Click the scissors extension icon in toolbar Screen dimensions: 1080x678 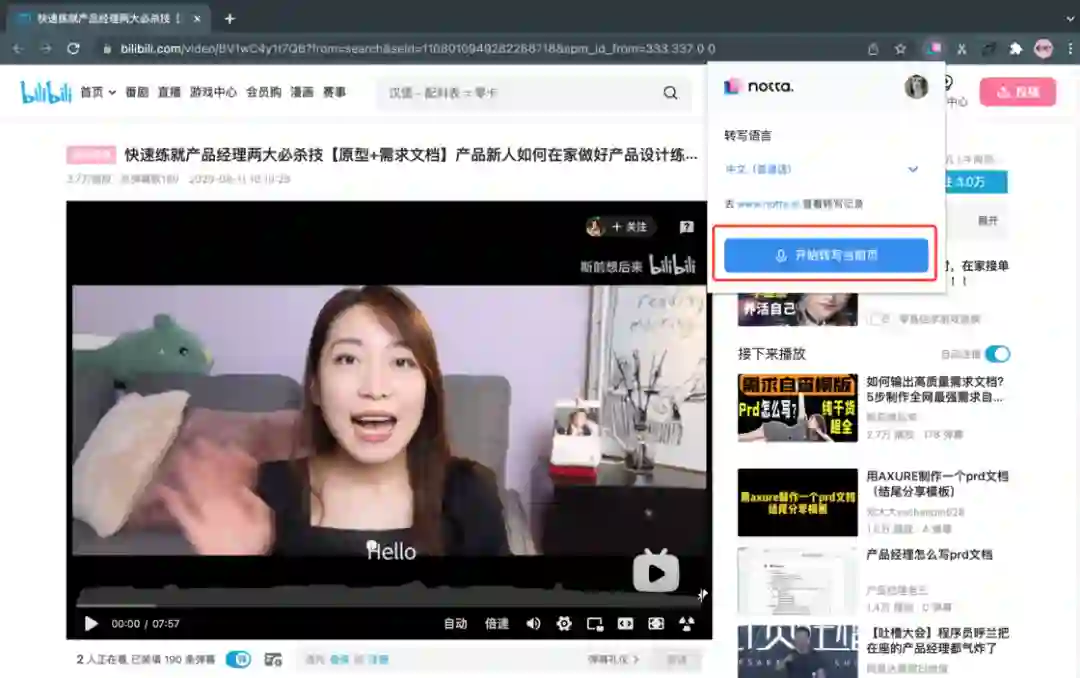[962, 48]
